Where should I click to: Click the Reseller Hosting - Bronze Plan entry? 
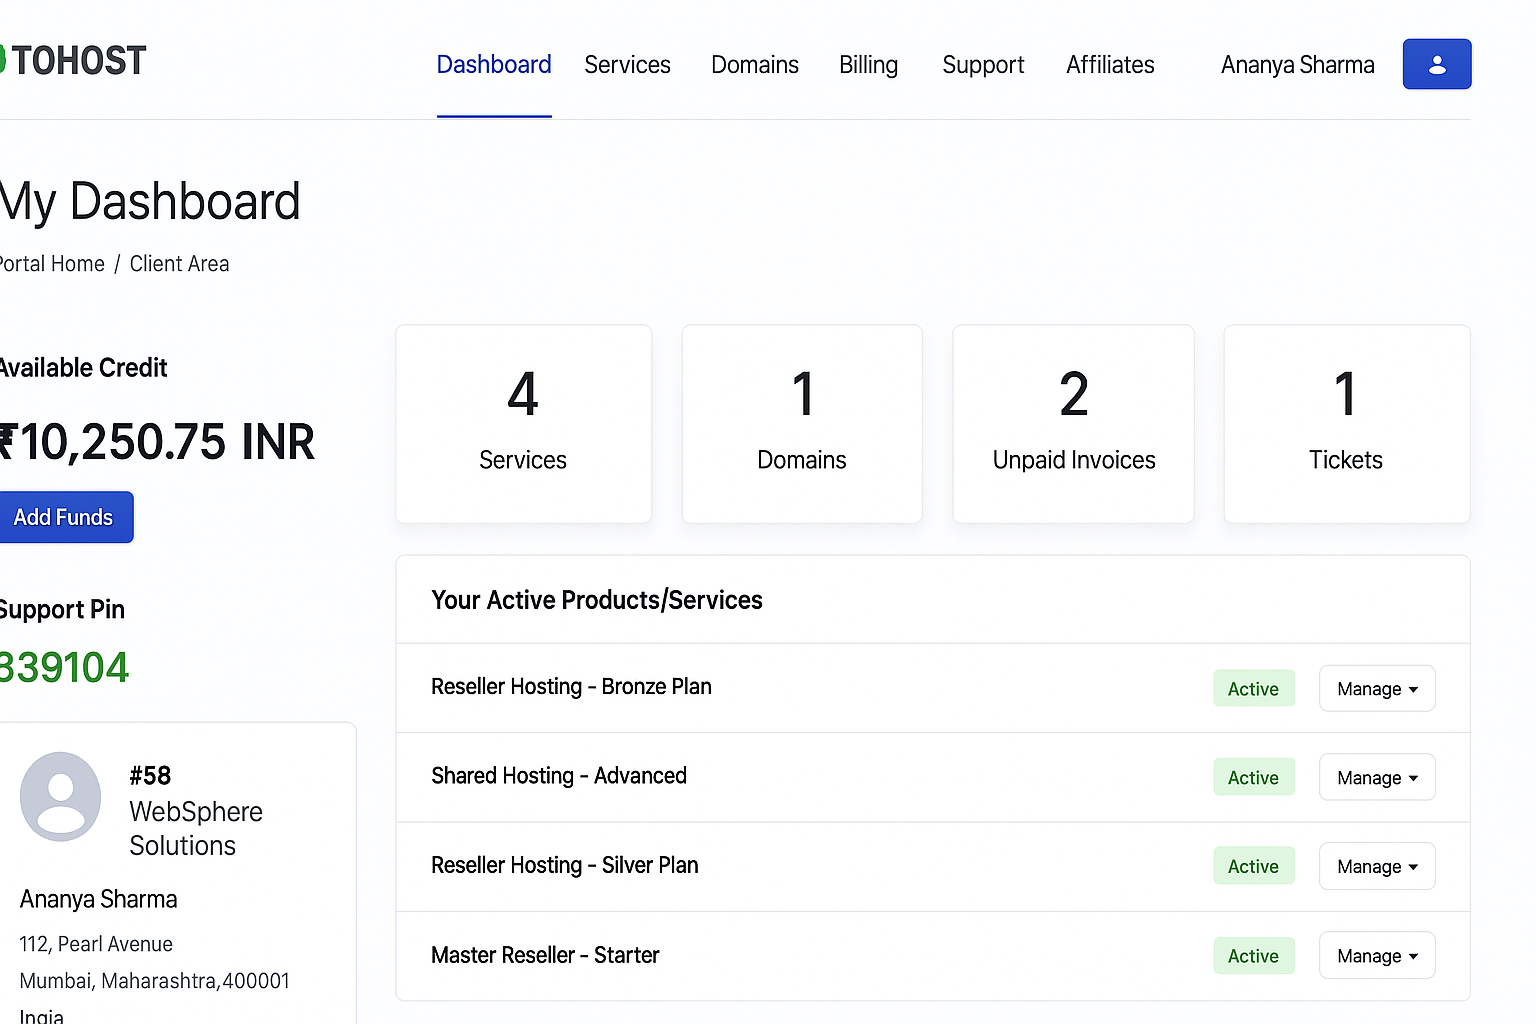coord(571,687)
